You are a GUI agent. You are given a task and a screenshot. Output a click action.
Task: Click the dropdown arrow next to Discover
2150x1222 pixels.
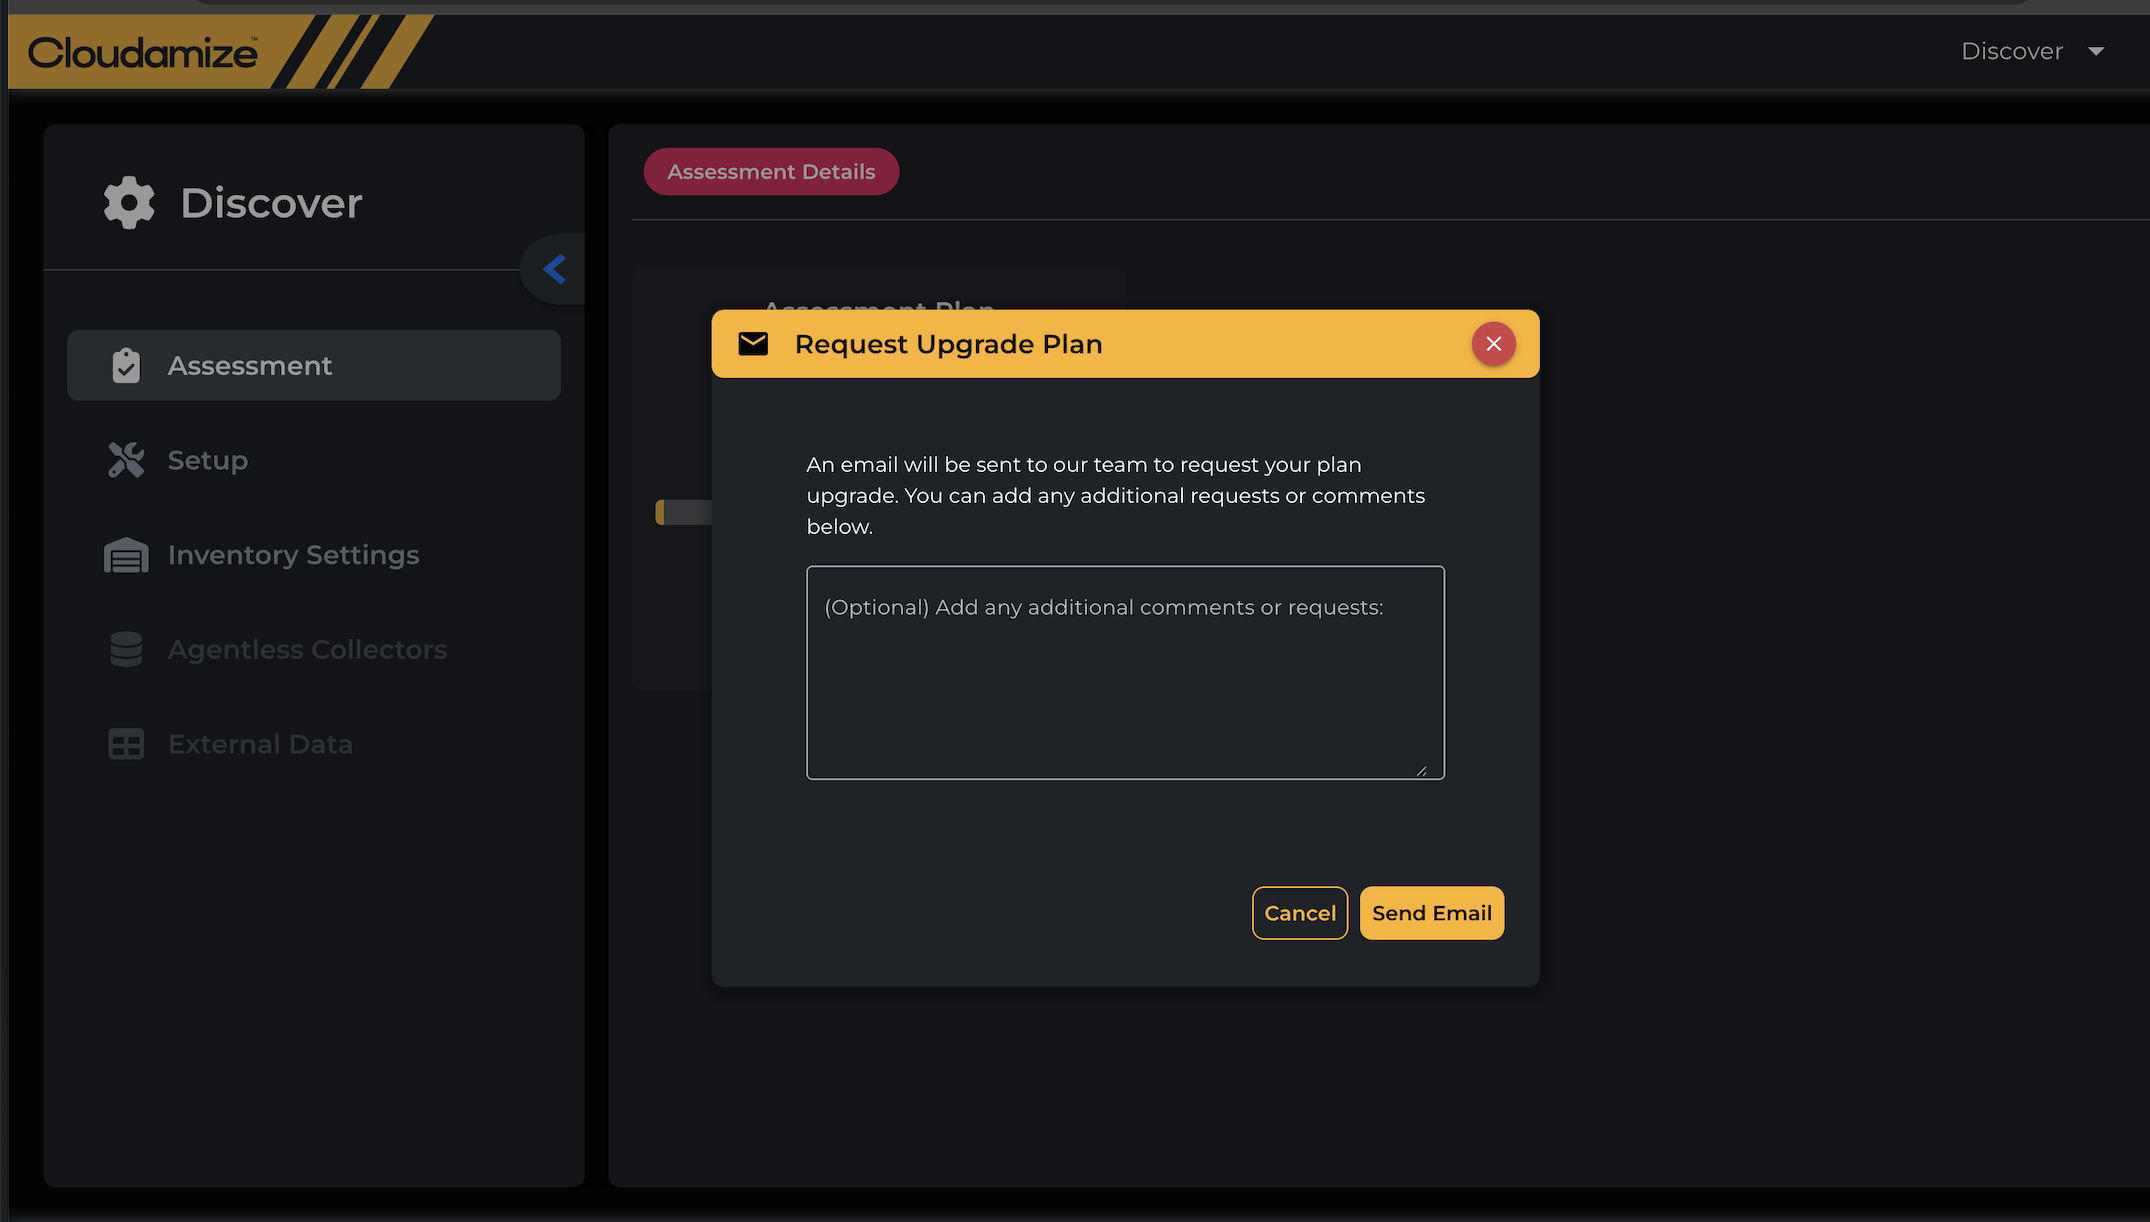click(2096, 51)
